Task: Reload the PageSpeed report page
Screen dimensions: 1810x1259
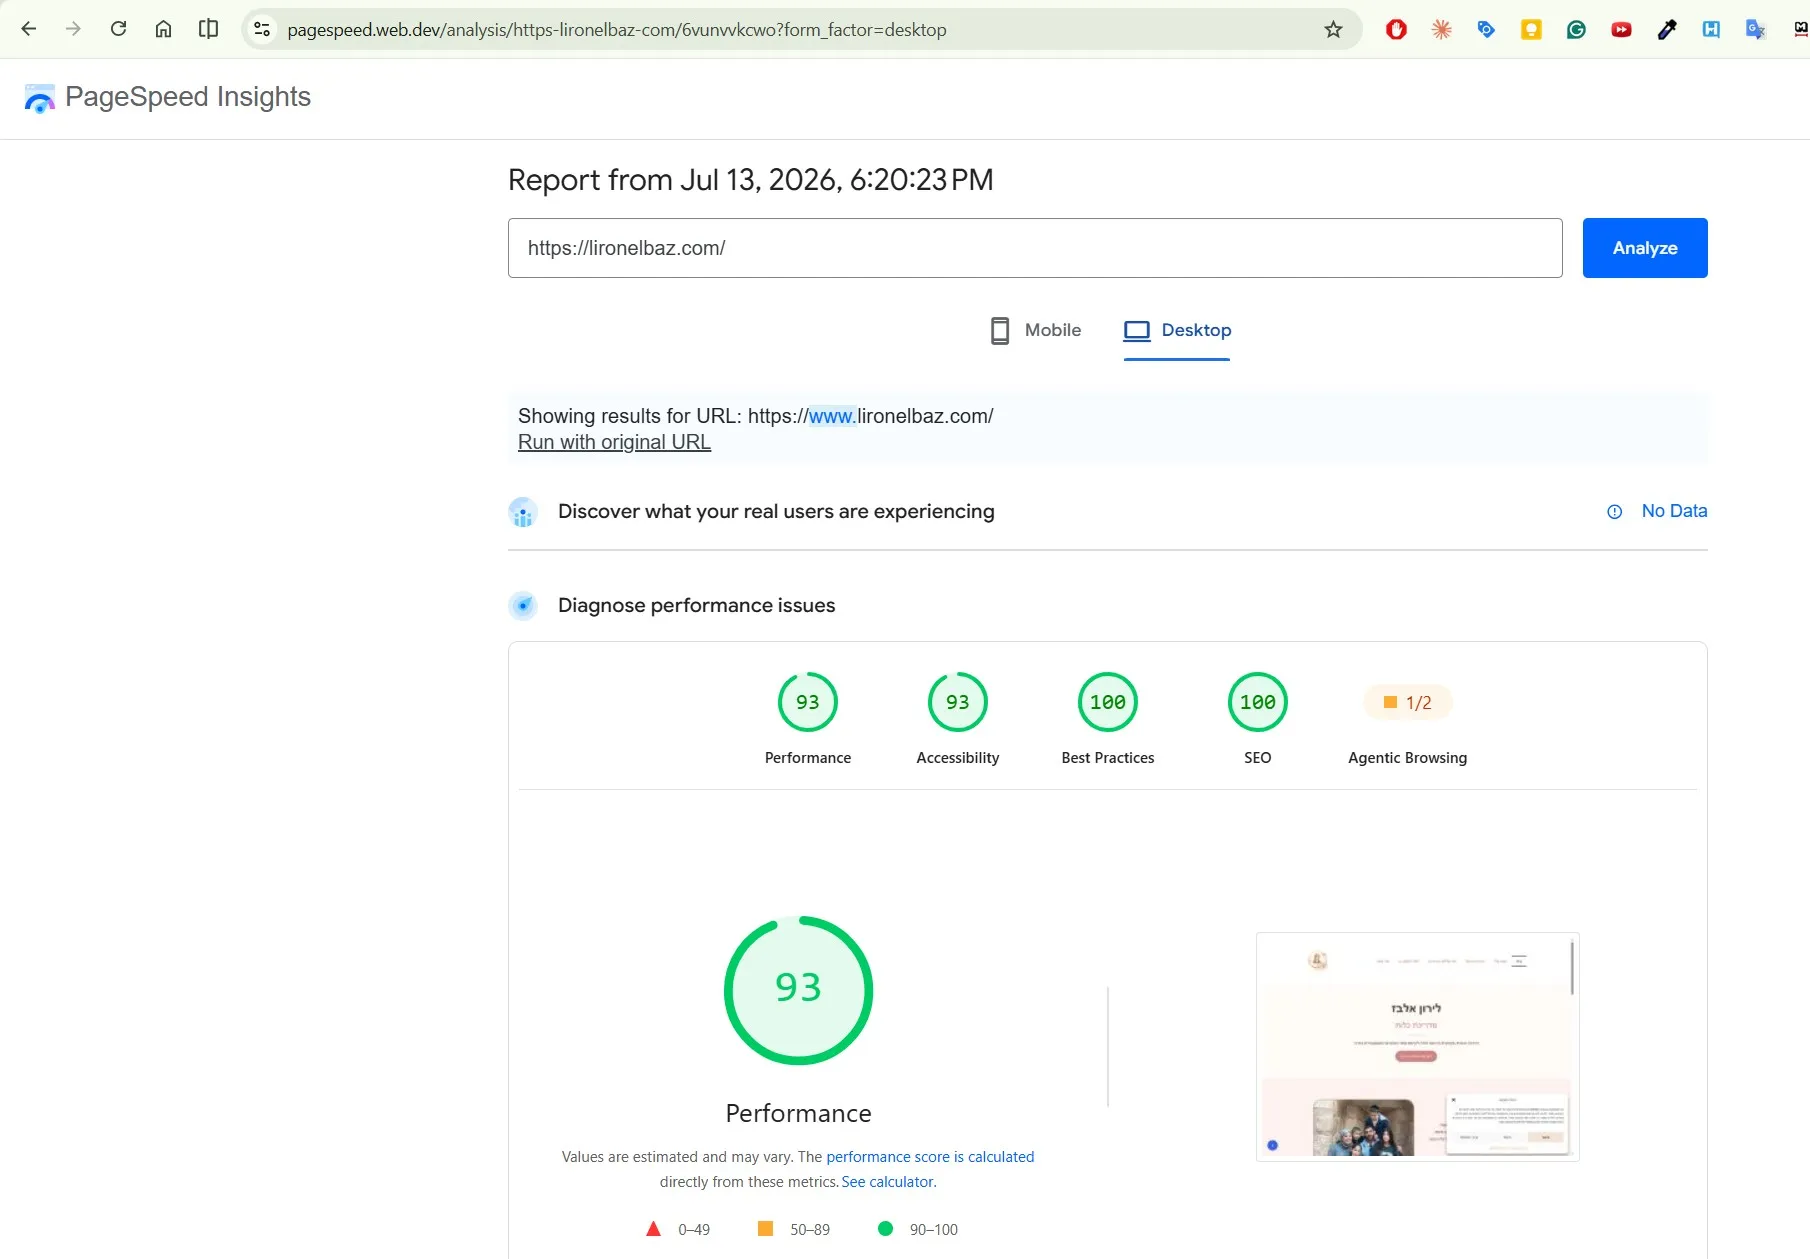Action: (x=118, y=29)
